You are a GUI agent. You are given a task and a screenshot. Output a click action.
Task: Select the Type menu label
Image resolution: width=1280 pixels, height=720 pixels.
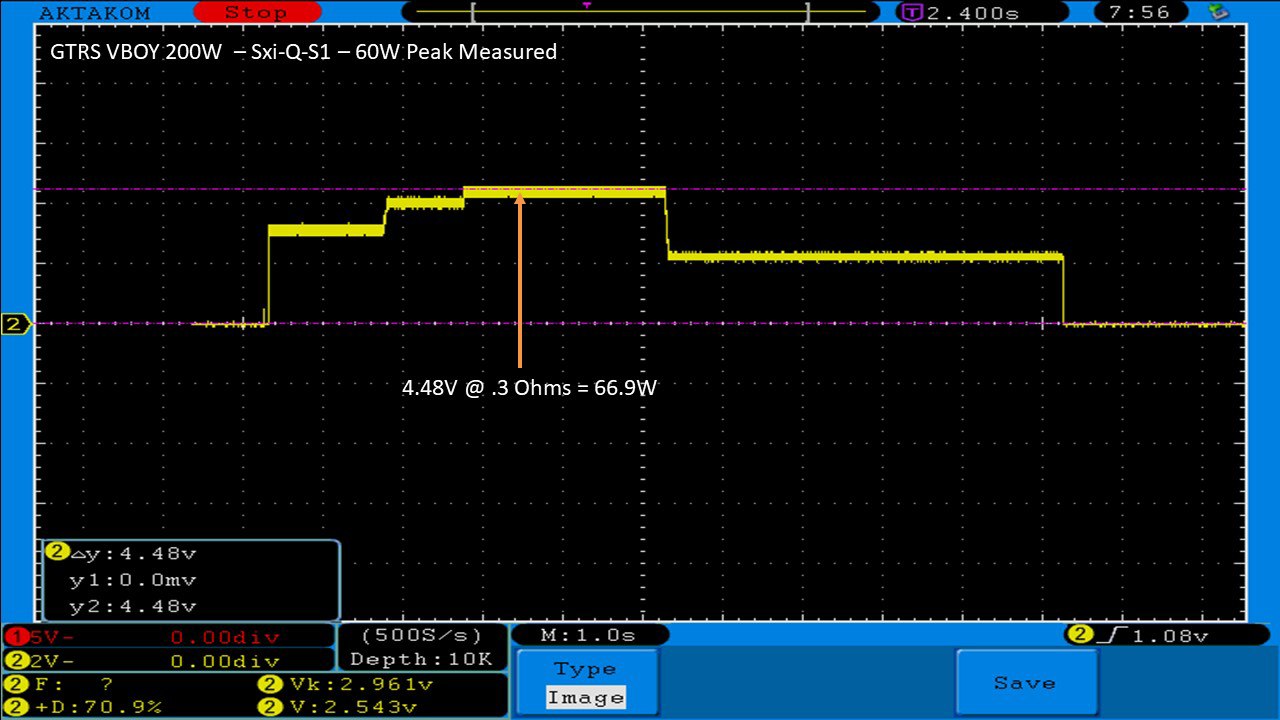click(585, 669)
